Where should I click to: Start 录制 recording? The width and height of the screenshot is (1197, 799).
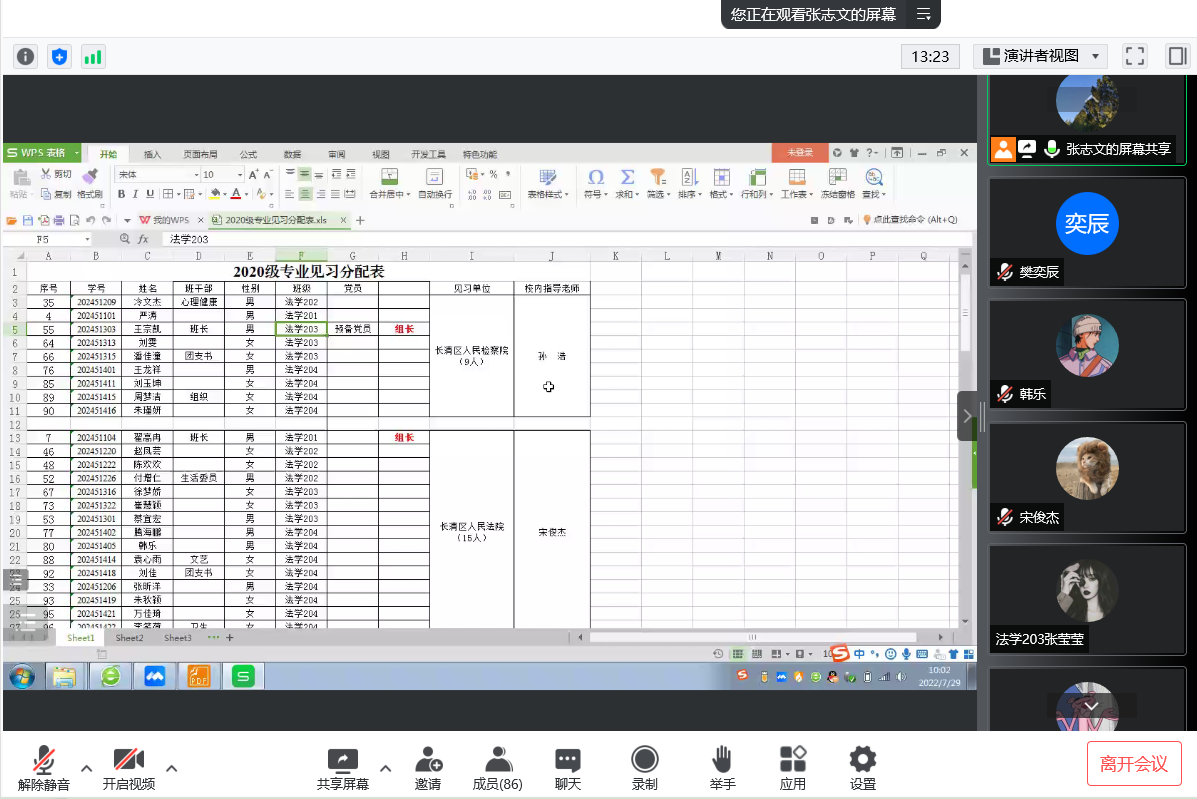(x=644, y=768)
